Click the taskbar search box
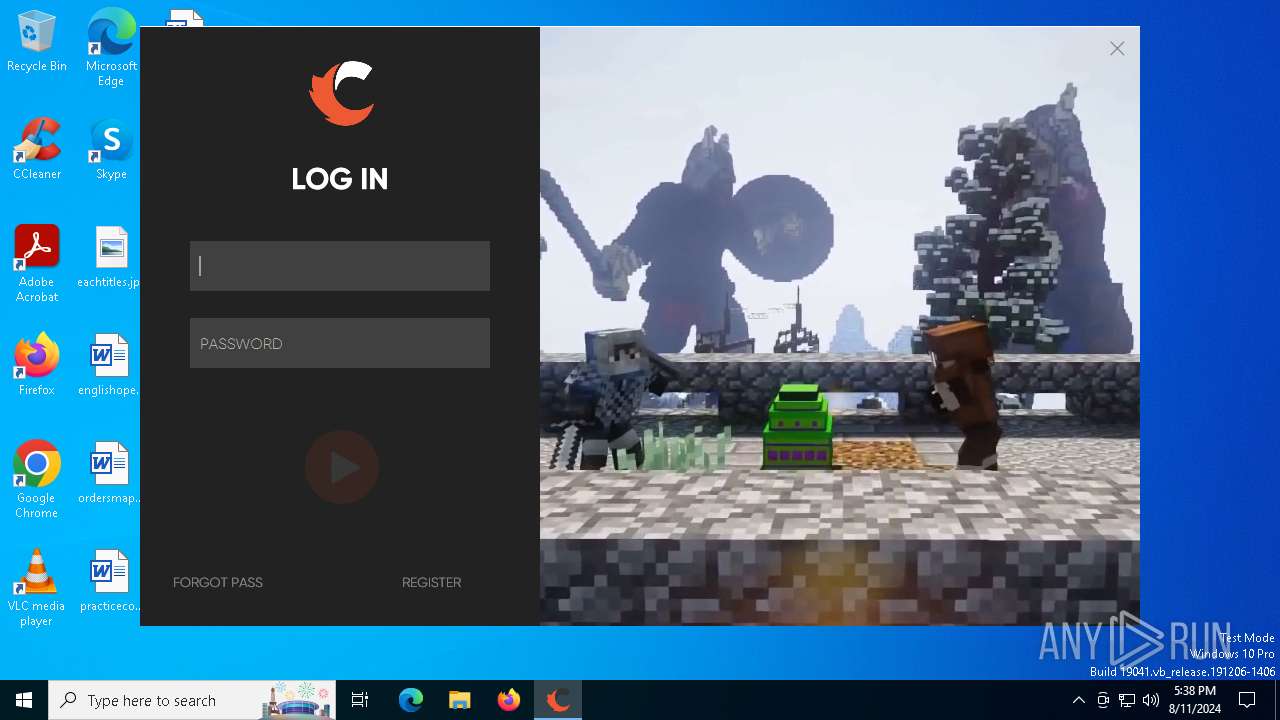Screen dimensions: 1280x720 point(192,700)
